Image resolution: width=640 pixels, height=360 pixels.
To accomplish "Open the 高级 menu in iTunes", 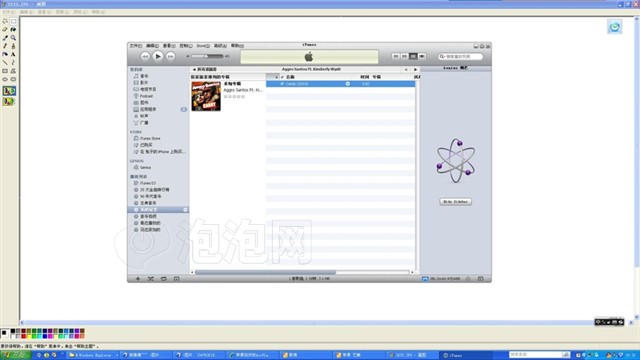I will (x=220, y=46).
